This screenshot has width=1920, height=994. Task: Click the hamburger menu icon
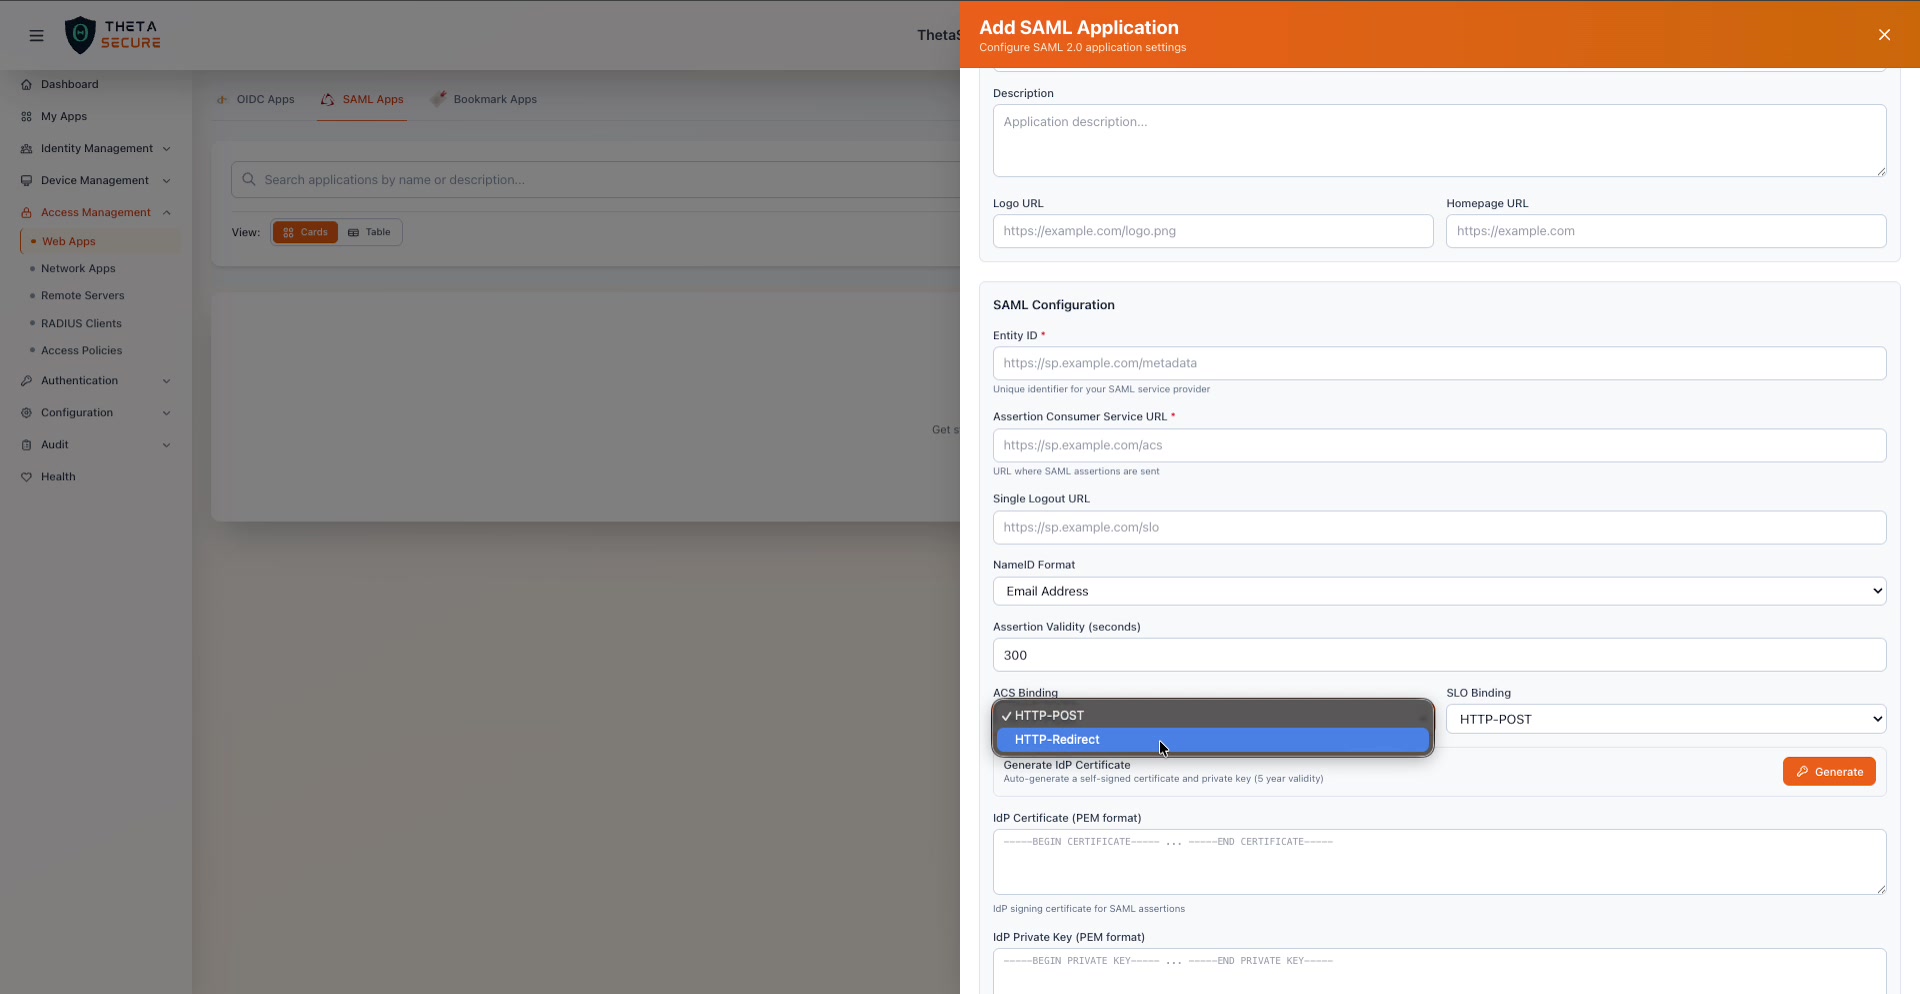[x=37, y=36]
